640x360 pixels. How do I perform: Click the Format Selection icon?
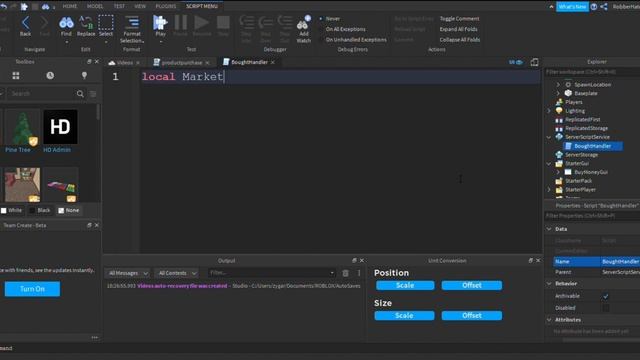132,22
